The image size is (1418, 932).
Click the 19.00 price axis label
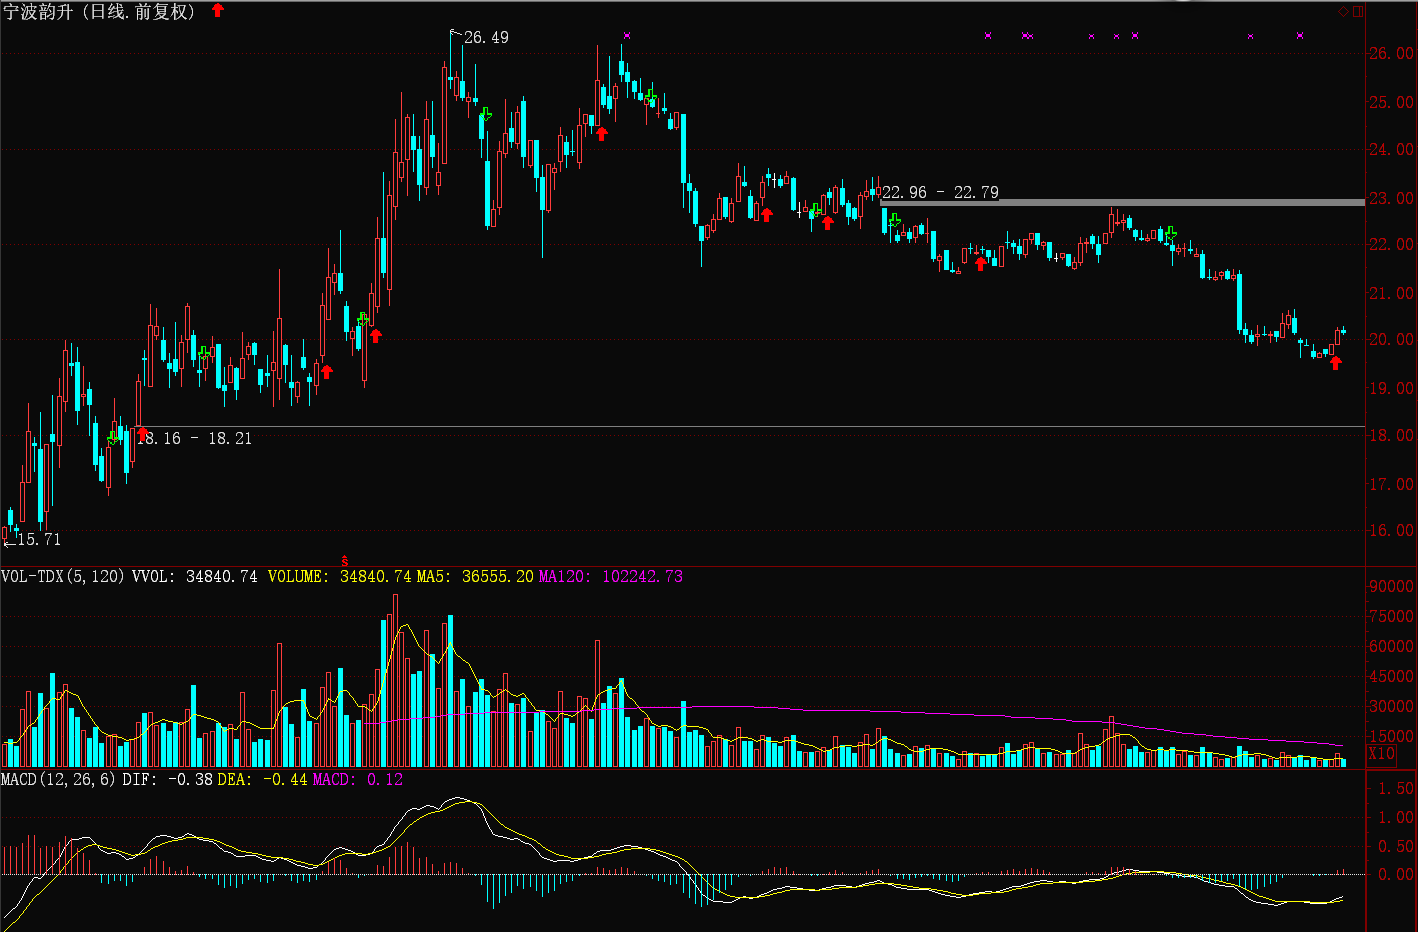(1392, 388)
